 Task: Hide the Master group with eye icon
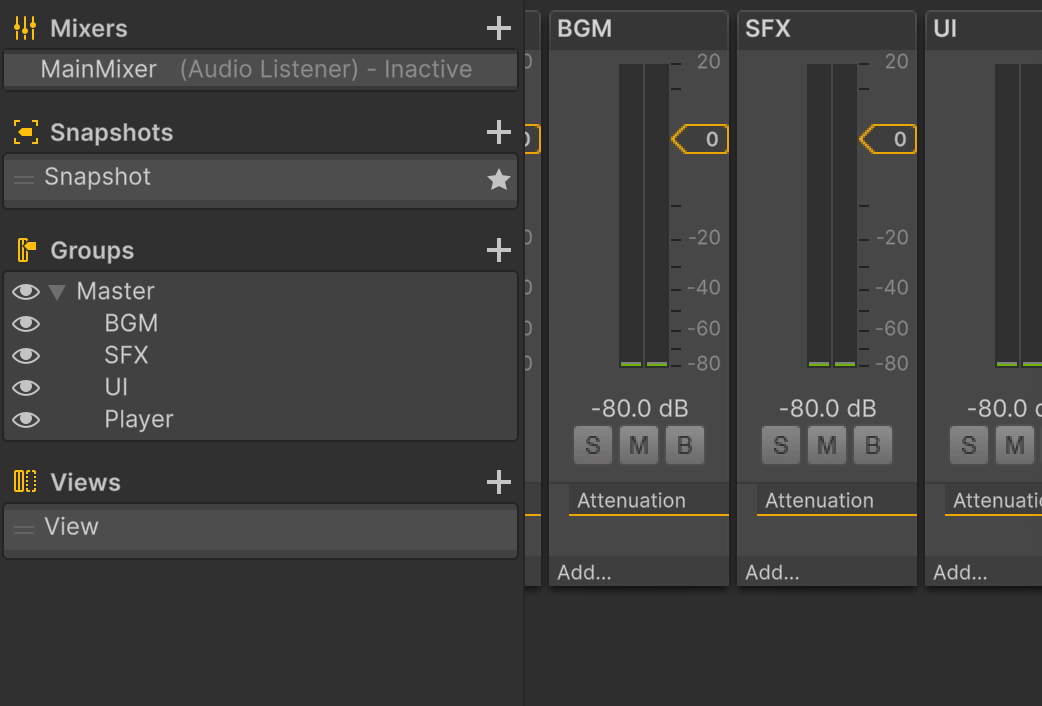(26, 291)
